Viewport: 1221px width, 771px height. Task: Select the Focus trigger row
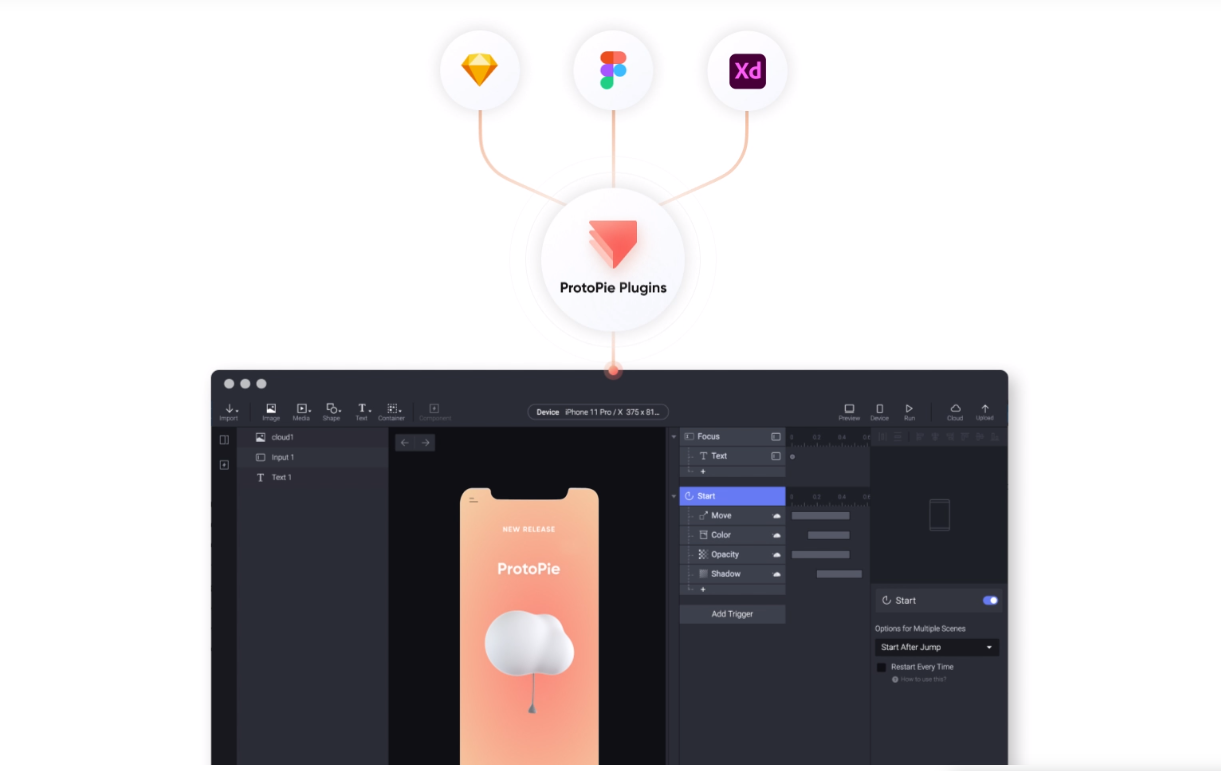click(x=732, y=437)
